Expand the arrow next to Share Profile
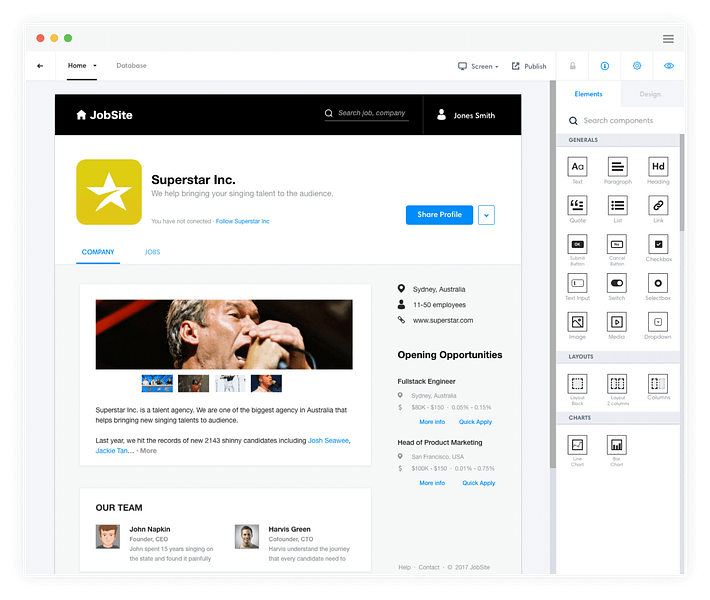This screenshot has height=600, width=710. [x=486, y=215]
